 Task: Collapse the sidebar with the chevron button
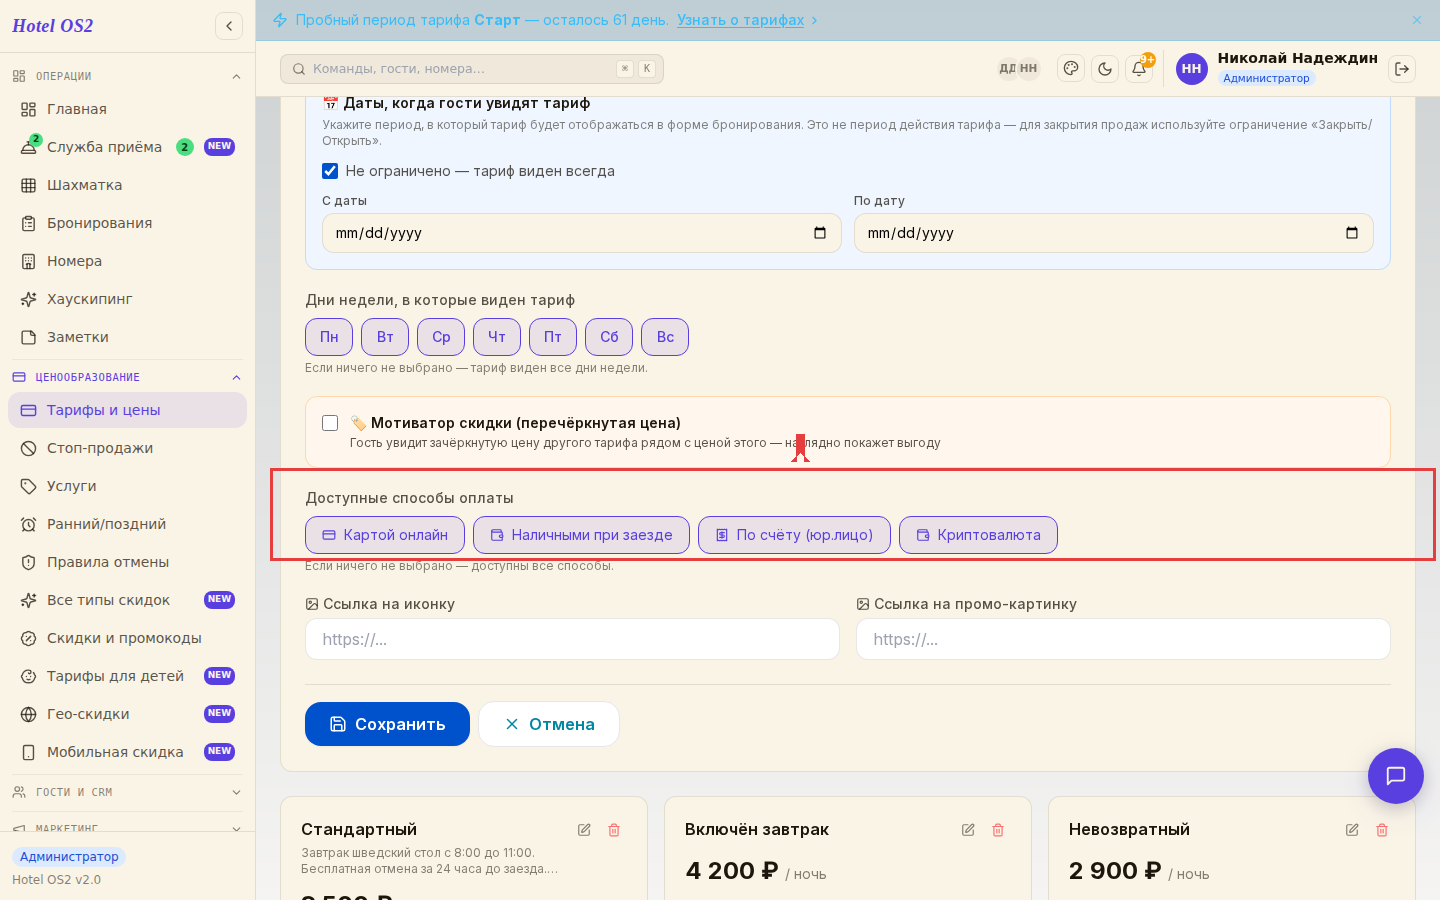pos(229,26)
